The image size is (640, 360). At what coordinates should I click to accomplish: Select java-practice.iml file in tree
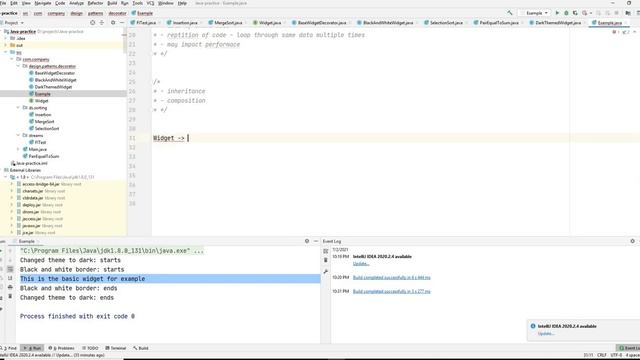32,163
